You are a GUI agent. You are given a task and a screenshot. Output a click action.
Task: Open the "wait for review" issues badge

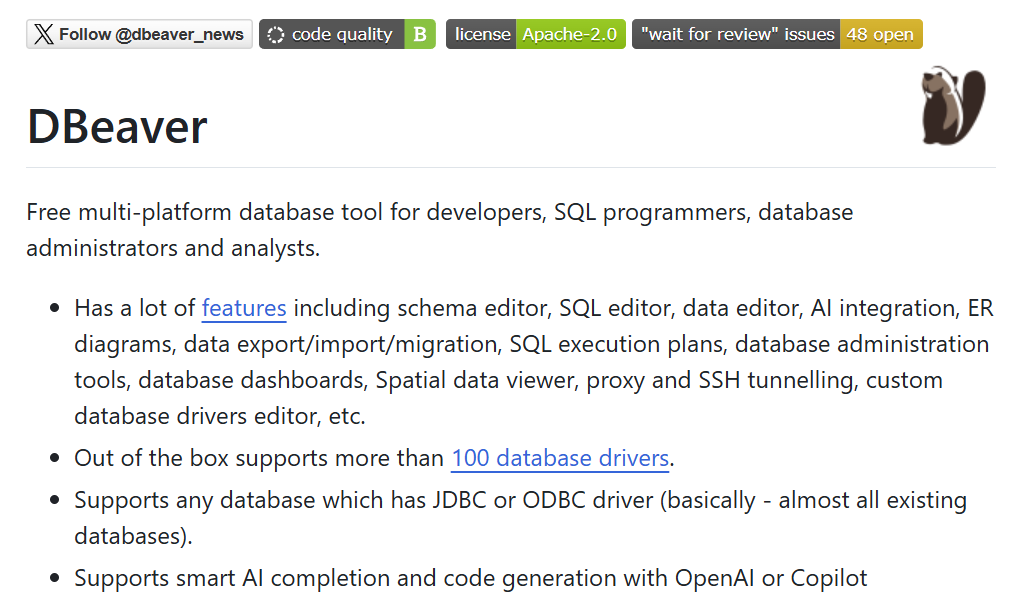pos(777,34)
